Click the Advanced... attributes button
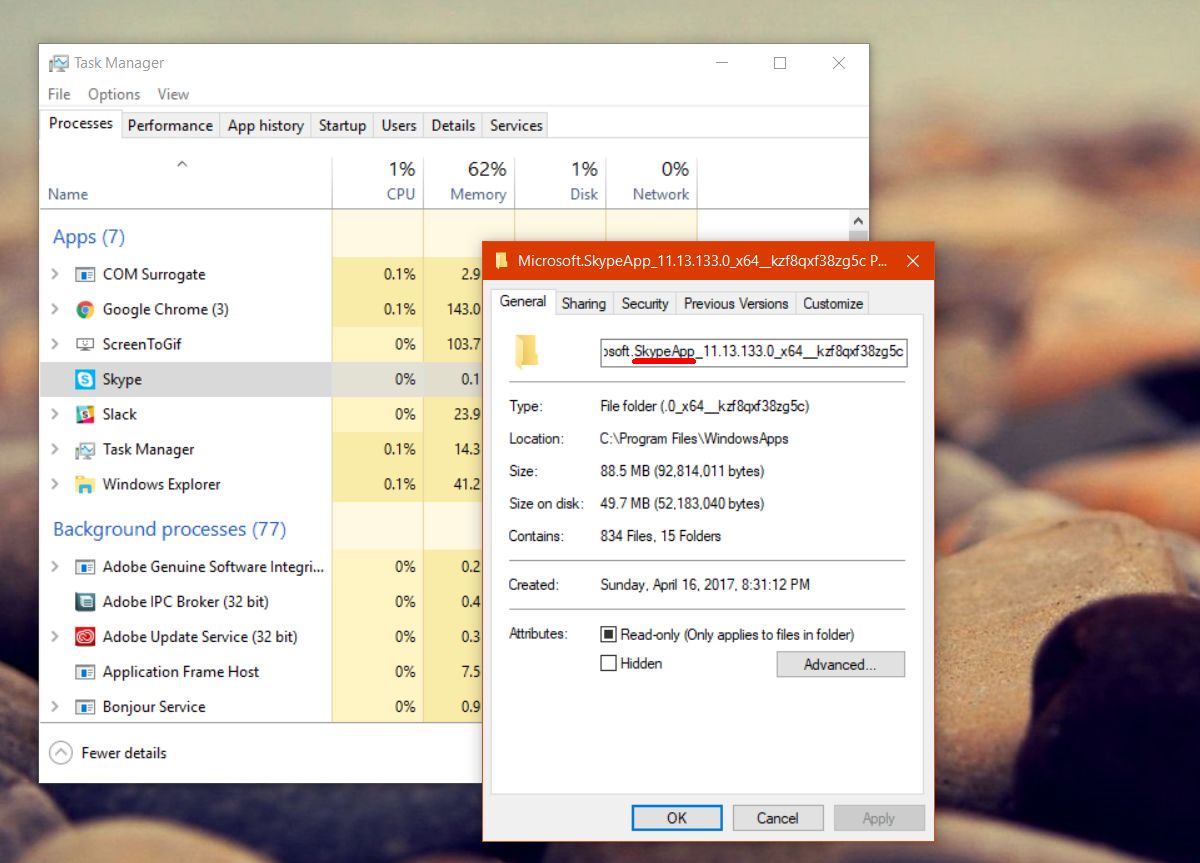The height and width of the screenshot is (863, 1200). tap(840, 664)
